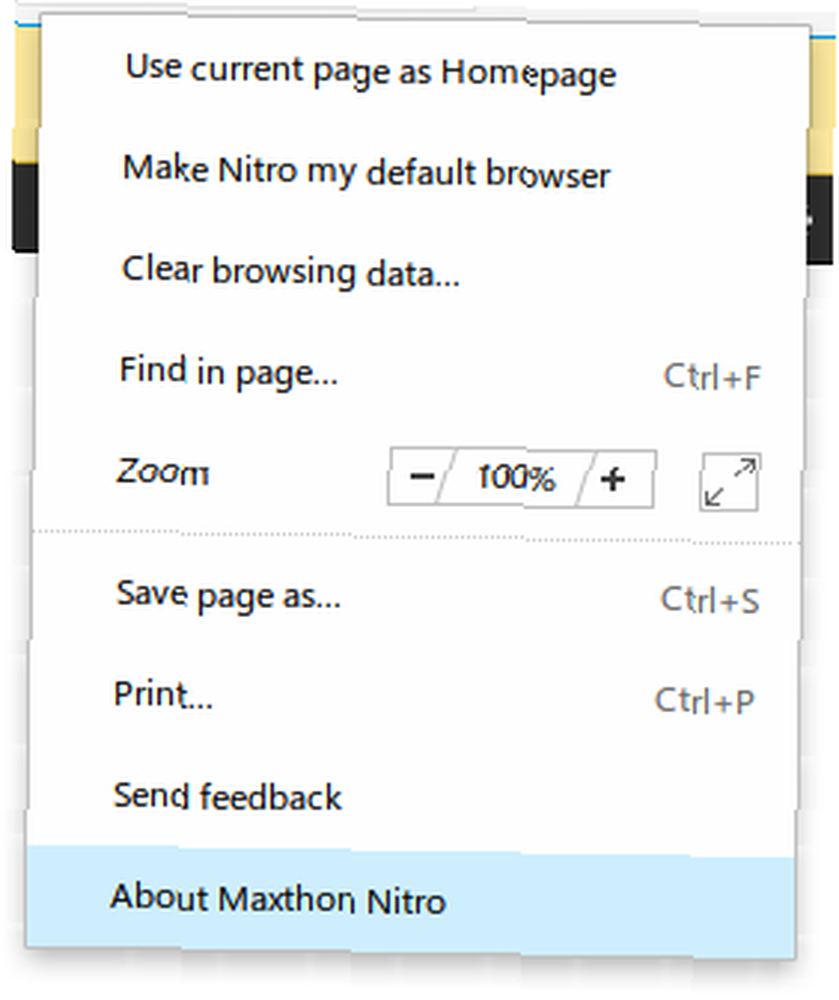This screenshot has height=1000, width=839.
Task: Enter full screen via the expand arrows icon
Action: point(729,482)
